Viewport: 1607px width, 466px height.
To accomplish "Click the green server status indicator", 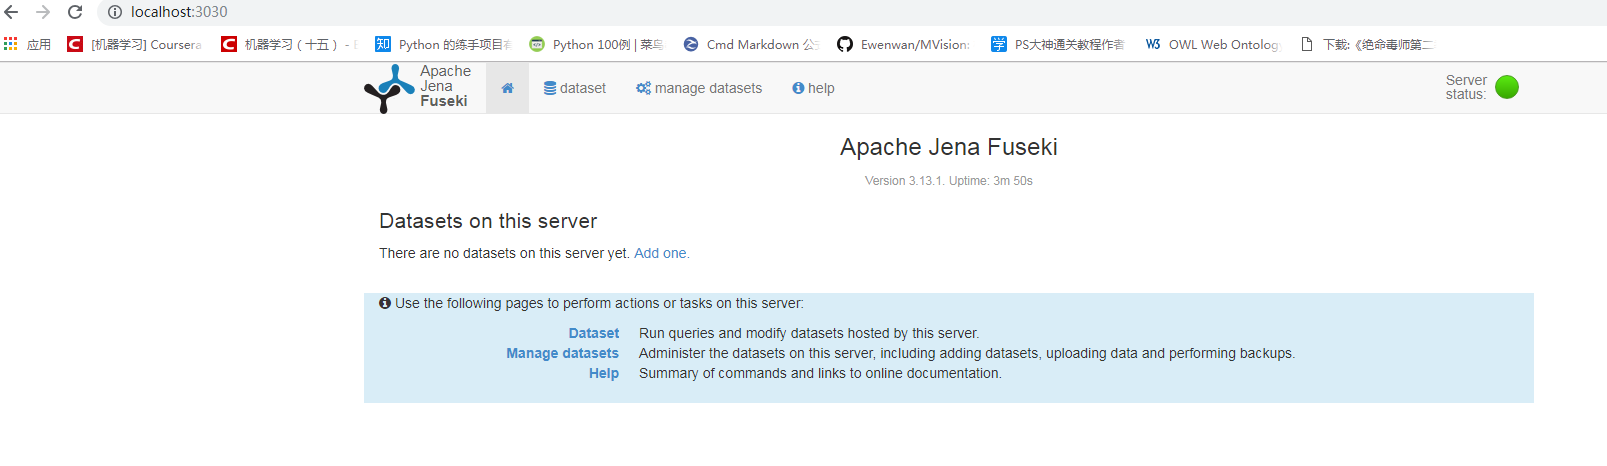I will pos(1506,88).
